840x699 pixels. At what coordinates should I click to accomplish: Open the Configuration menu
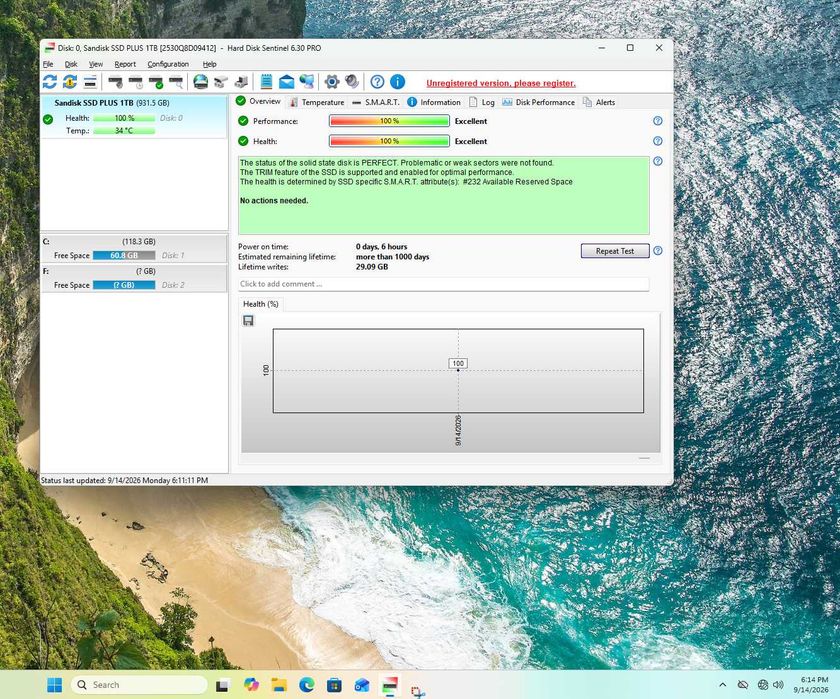point(168,64)
